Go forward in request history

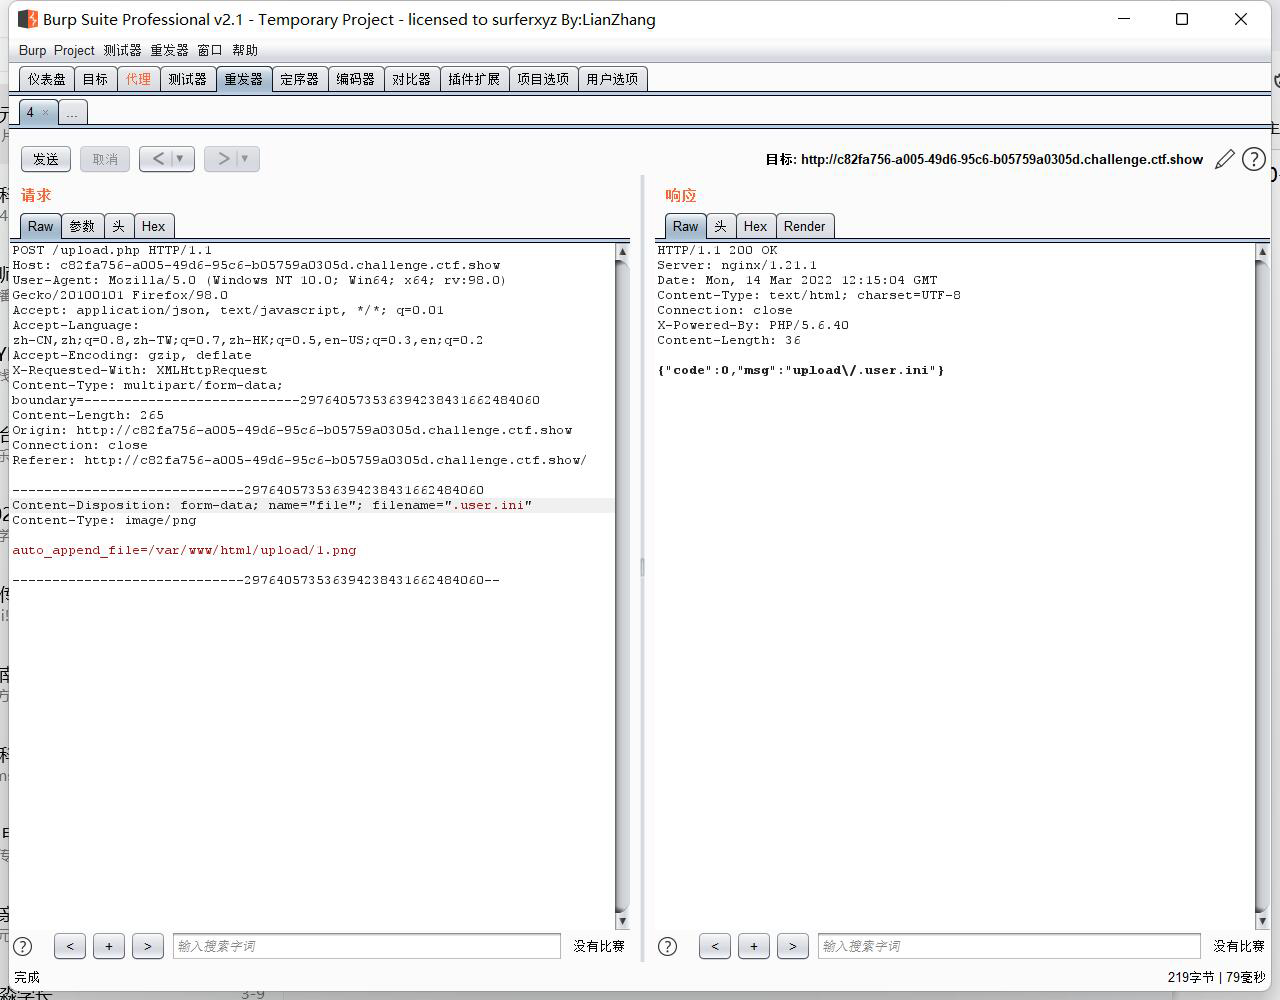click(x=222, y=159)
